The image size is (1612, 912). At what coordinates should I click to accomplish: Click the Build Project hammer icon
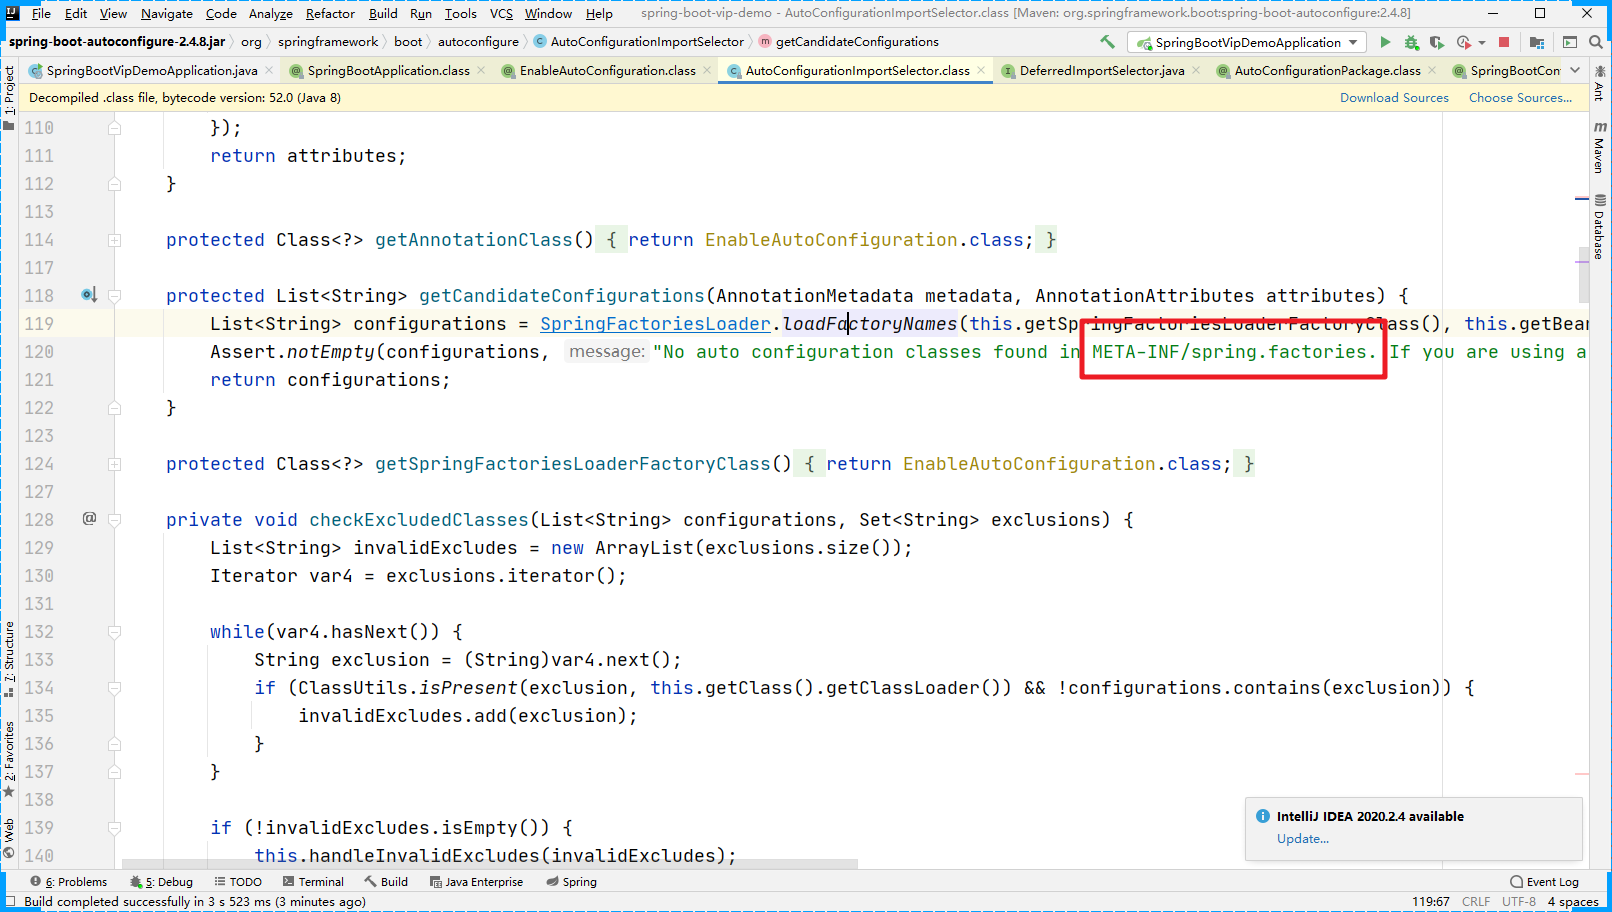coord(1107,42)
